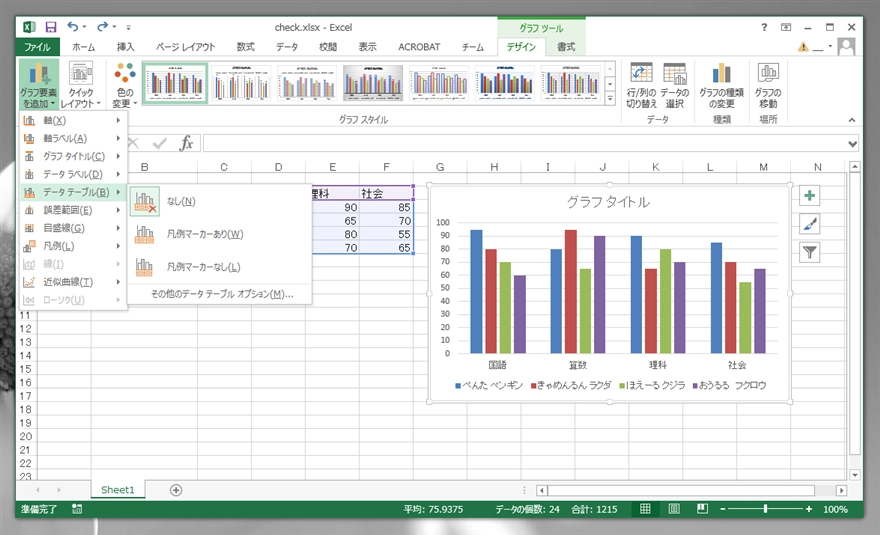Switch to Normal view icon in status bar
The width and height of the screenshot is (880, 535).
[x=645, y=509]
